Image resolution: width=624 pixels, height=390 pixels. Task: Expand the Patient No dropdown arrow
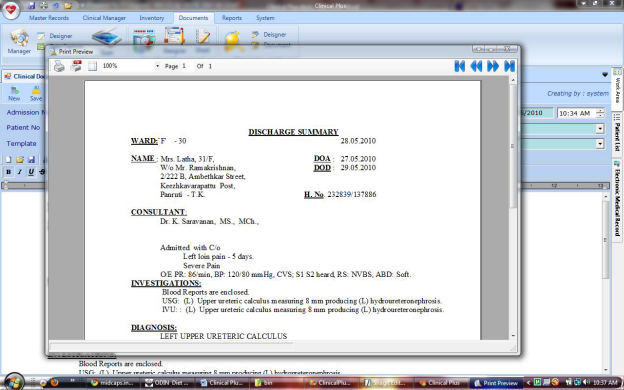coord(600,129)
